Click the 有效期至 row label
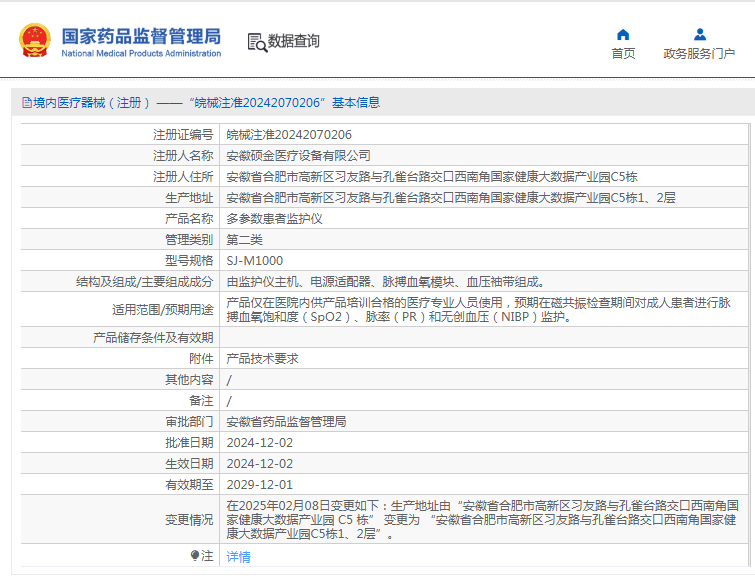755x579 pixels. [189, 485]
